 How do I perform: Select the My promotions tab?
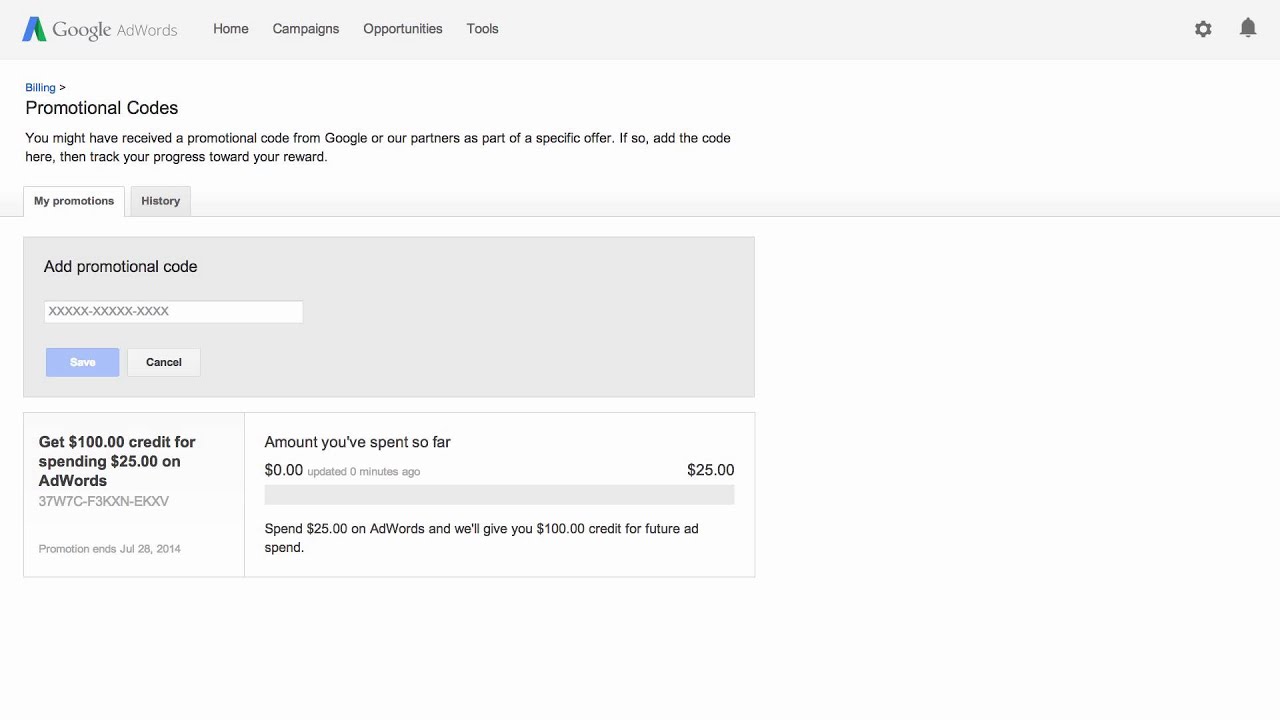74,201
